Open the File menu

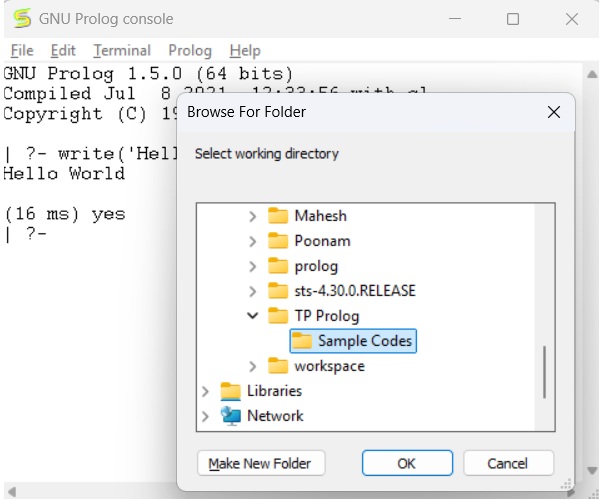22,51
